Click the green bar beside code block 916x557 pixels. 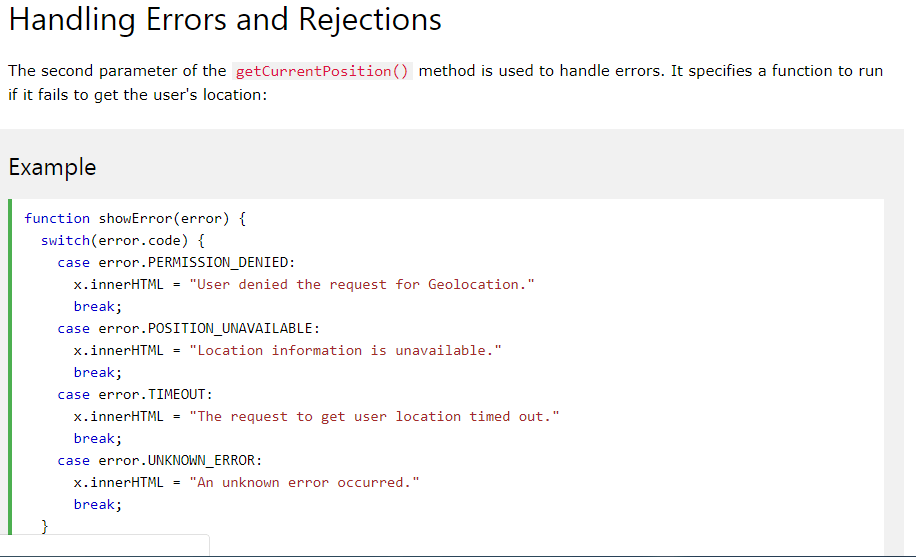[10, 367]
